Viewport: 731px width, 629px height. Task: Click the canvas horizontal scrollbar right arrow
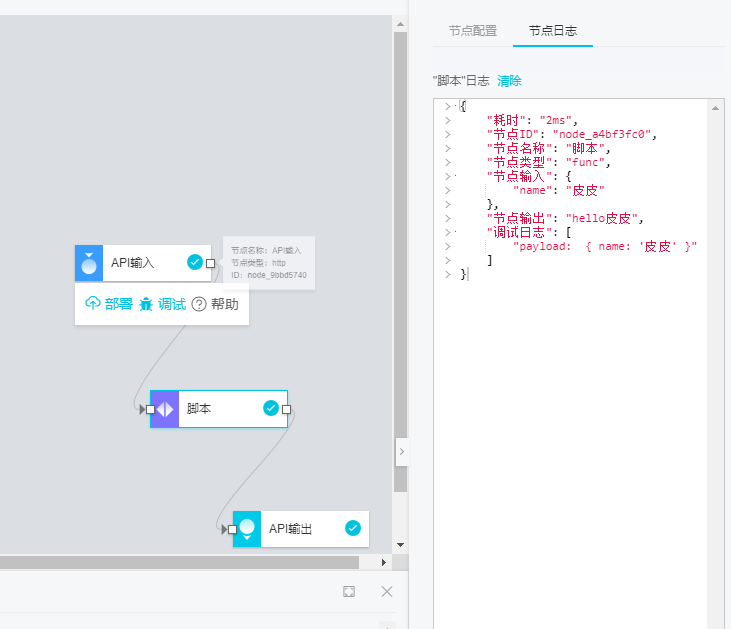[x=383, y=562]
